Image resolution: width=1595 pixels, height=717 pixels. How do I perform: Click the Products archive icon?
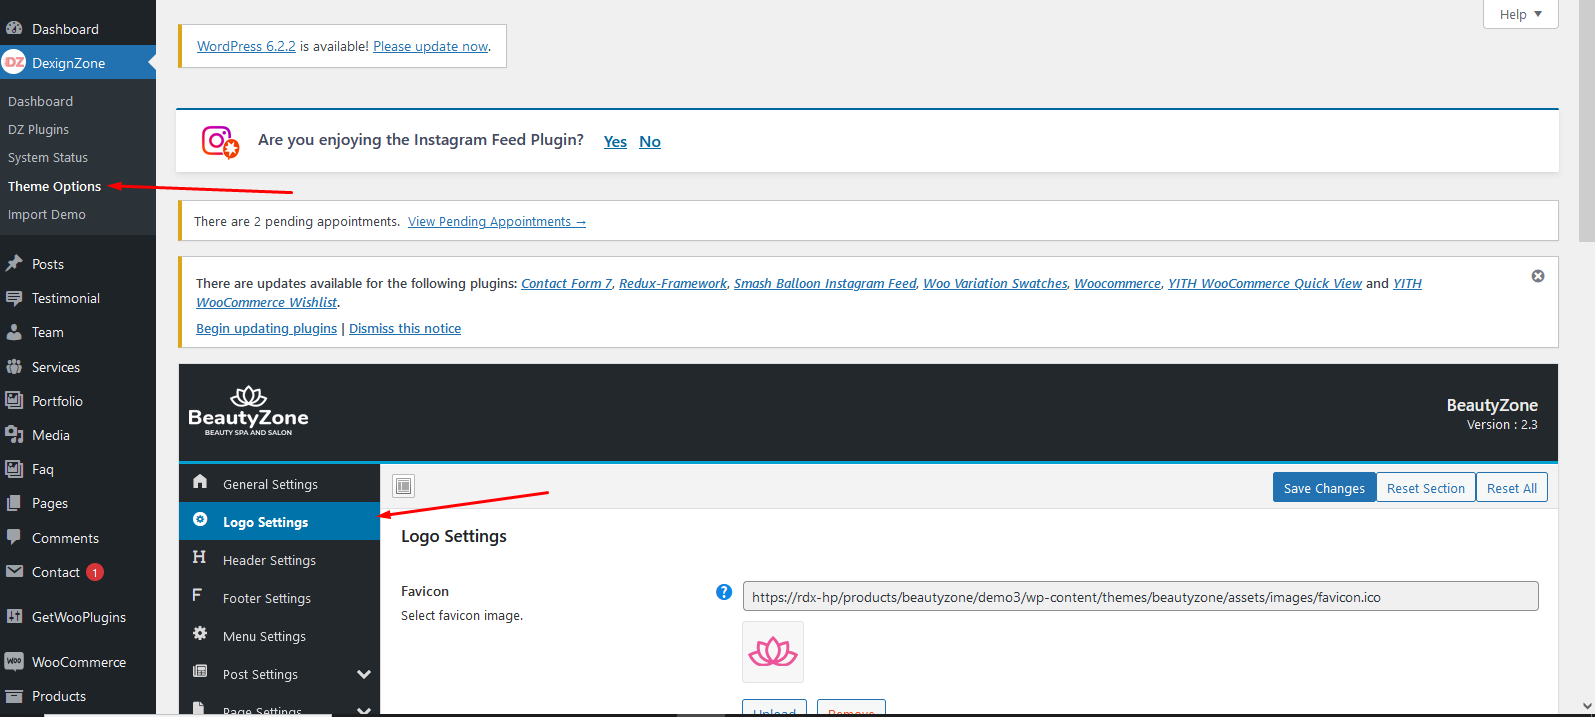(x=14, y=696)
